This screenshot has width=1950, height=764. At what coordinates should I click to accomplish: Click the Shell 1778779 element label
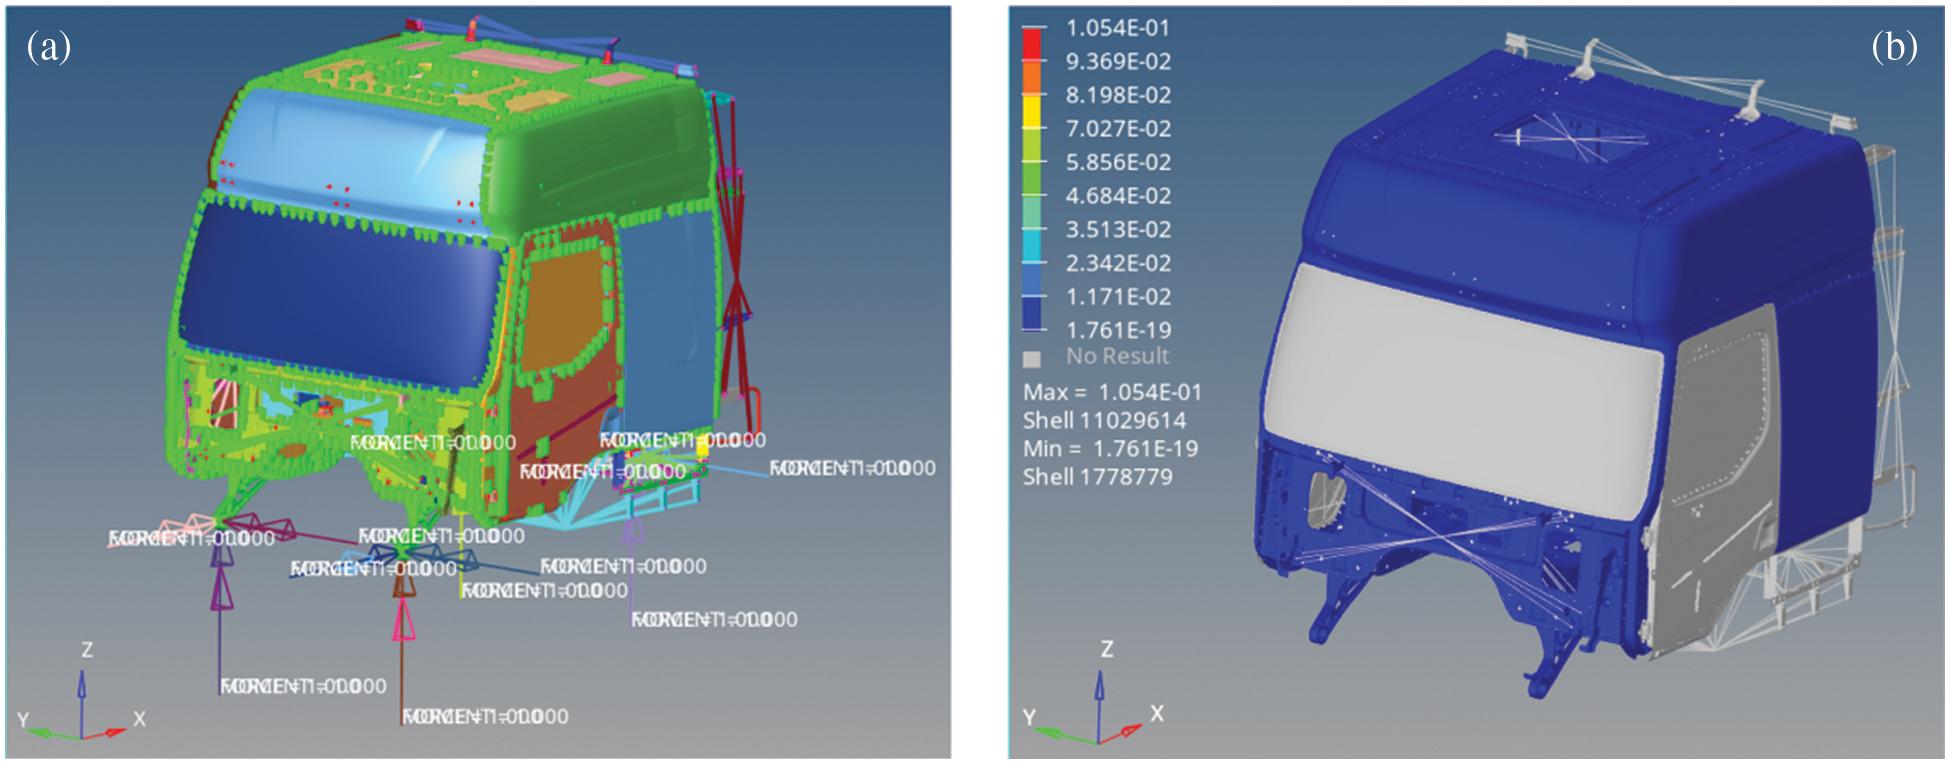(1097, 476)
